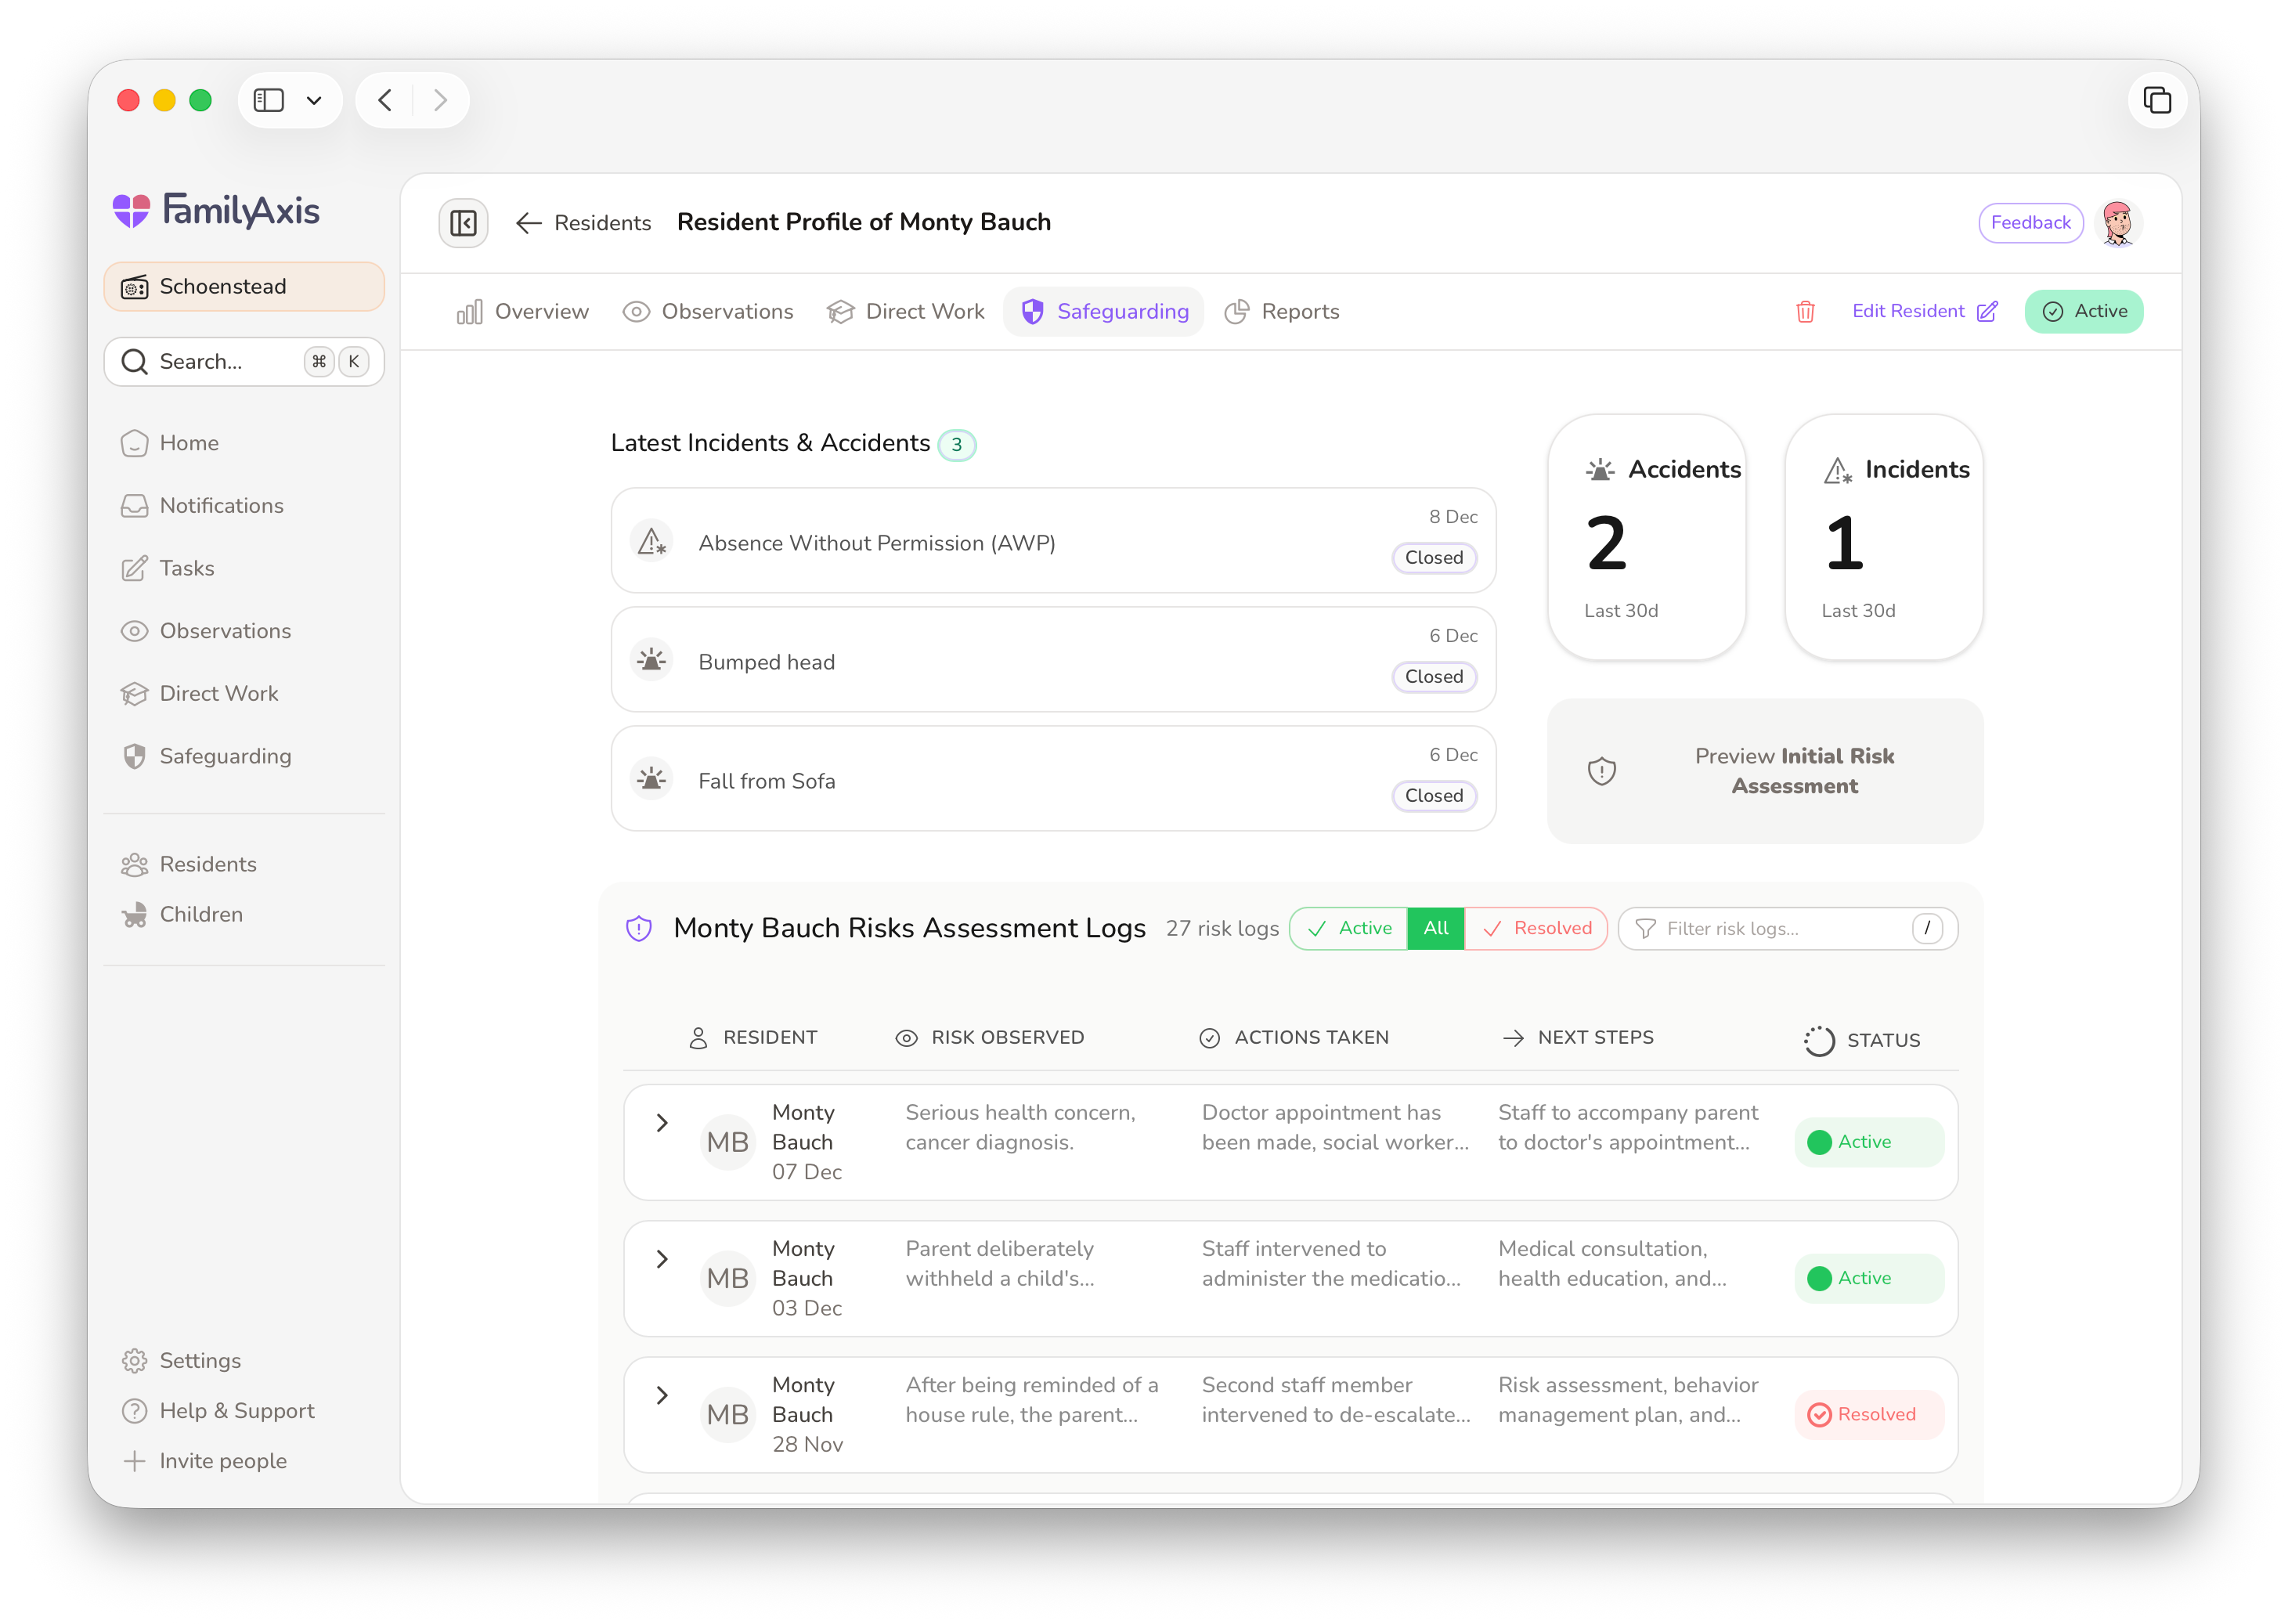Switch to the Reports tab
The height and width of the screenshot is (1624, 2288).
click(x=1282, y=312)
